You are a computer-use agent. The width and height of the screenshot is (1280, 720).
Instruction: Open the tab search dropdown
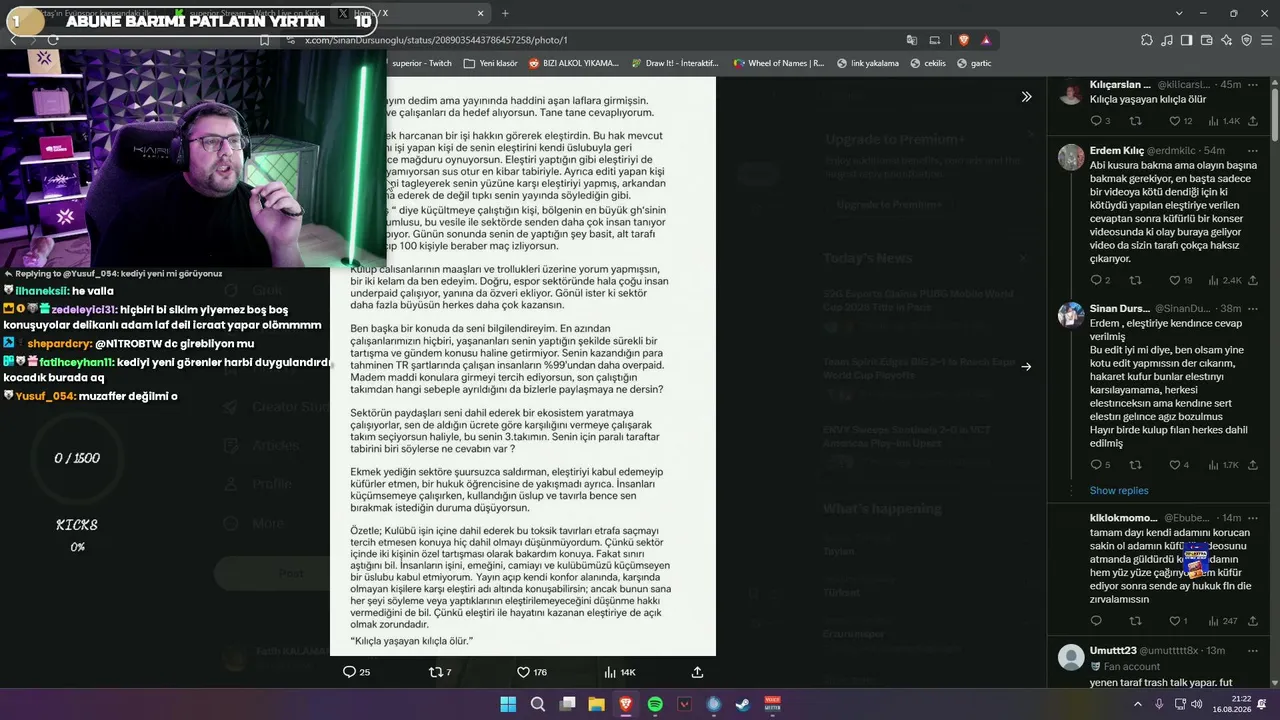[1179, 13]
